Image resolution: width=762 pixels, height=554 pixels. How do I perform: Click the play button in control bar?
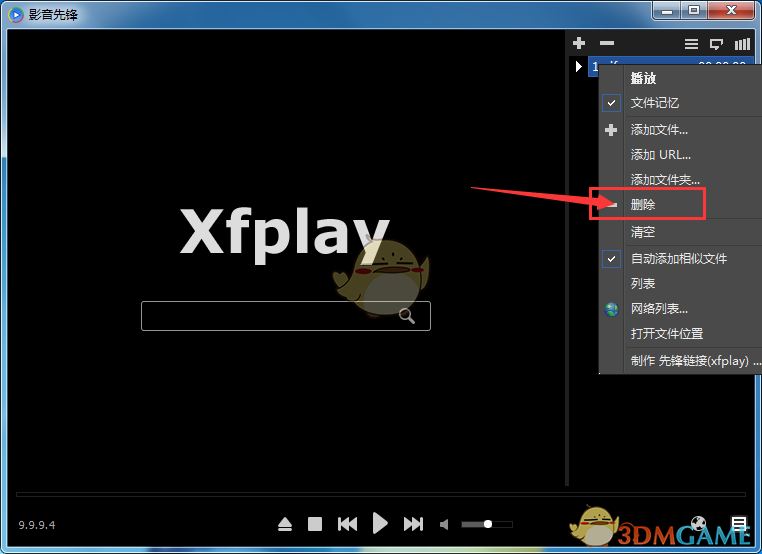pyautogui.click(x=380, y=524)
